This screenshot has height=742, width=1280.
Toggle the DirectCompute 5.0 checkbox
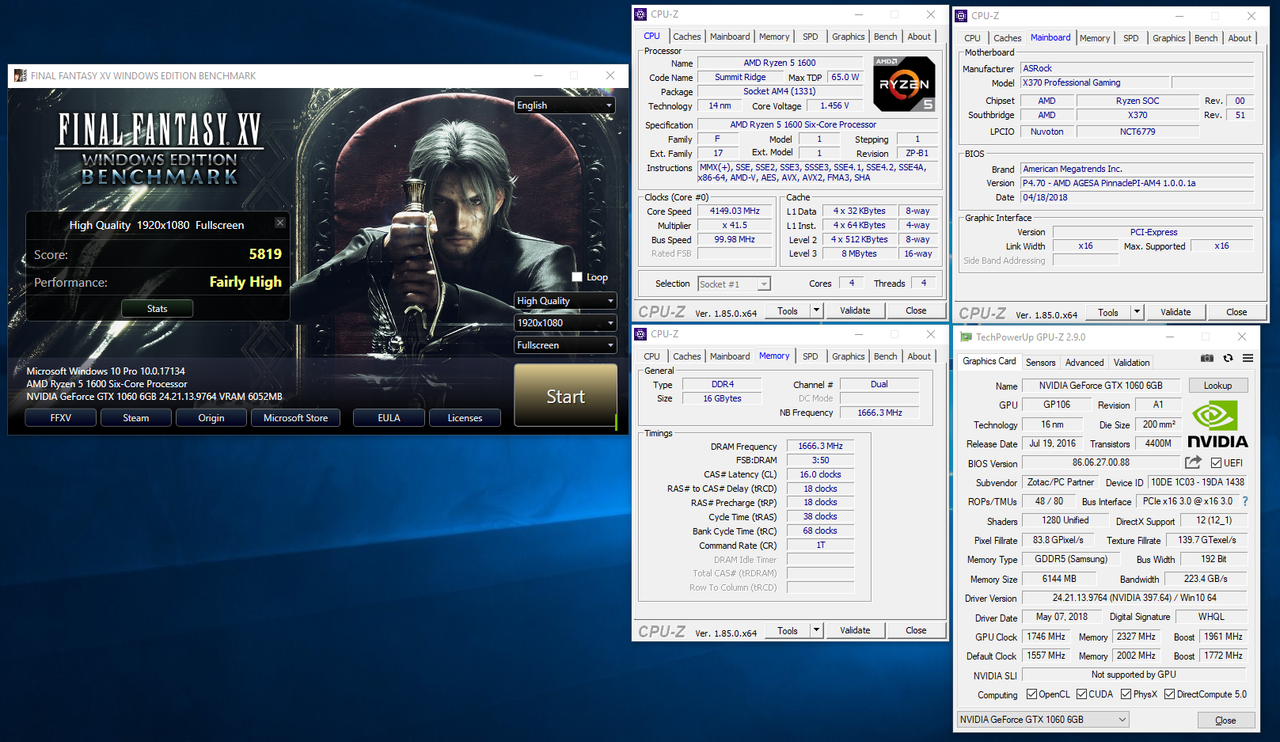pyautogui.click(x=1170, y=694)
